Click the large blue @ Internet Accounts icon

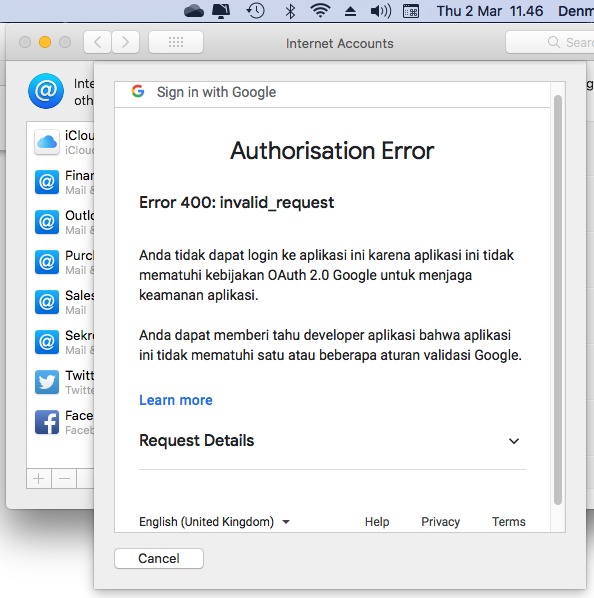pos(46,91)
